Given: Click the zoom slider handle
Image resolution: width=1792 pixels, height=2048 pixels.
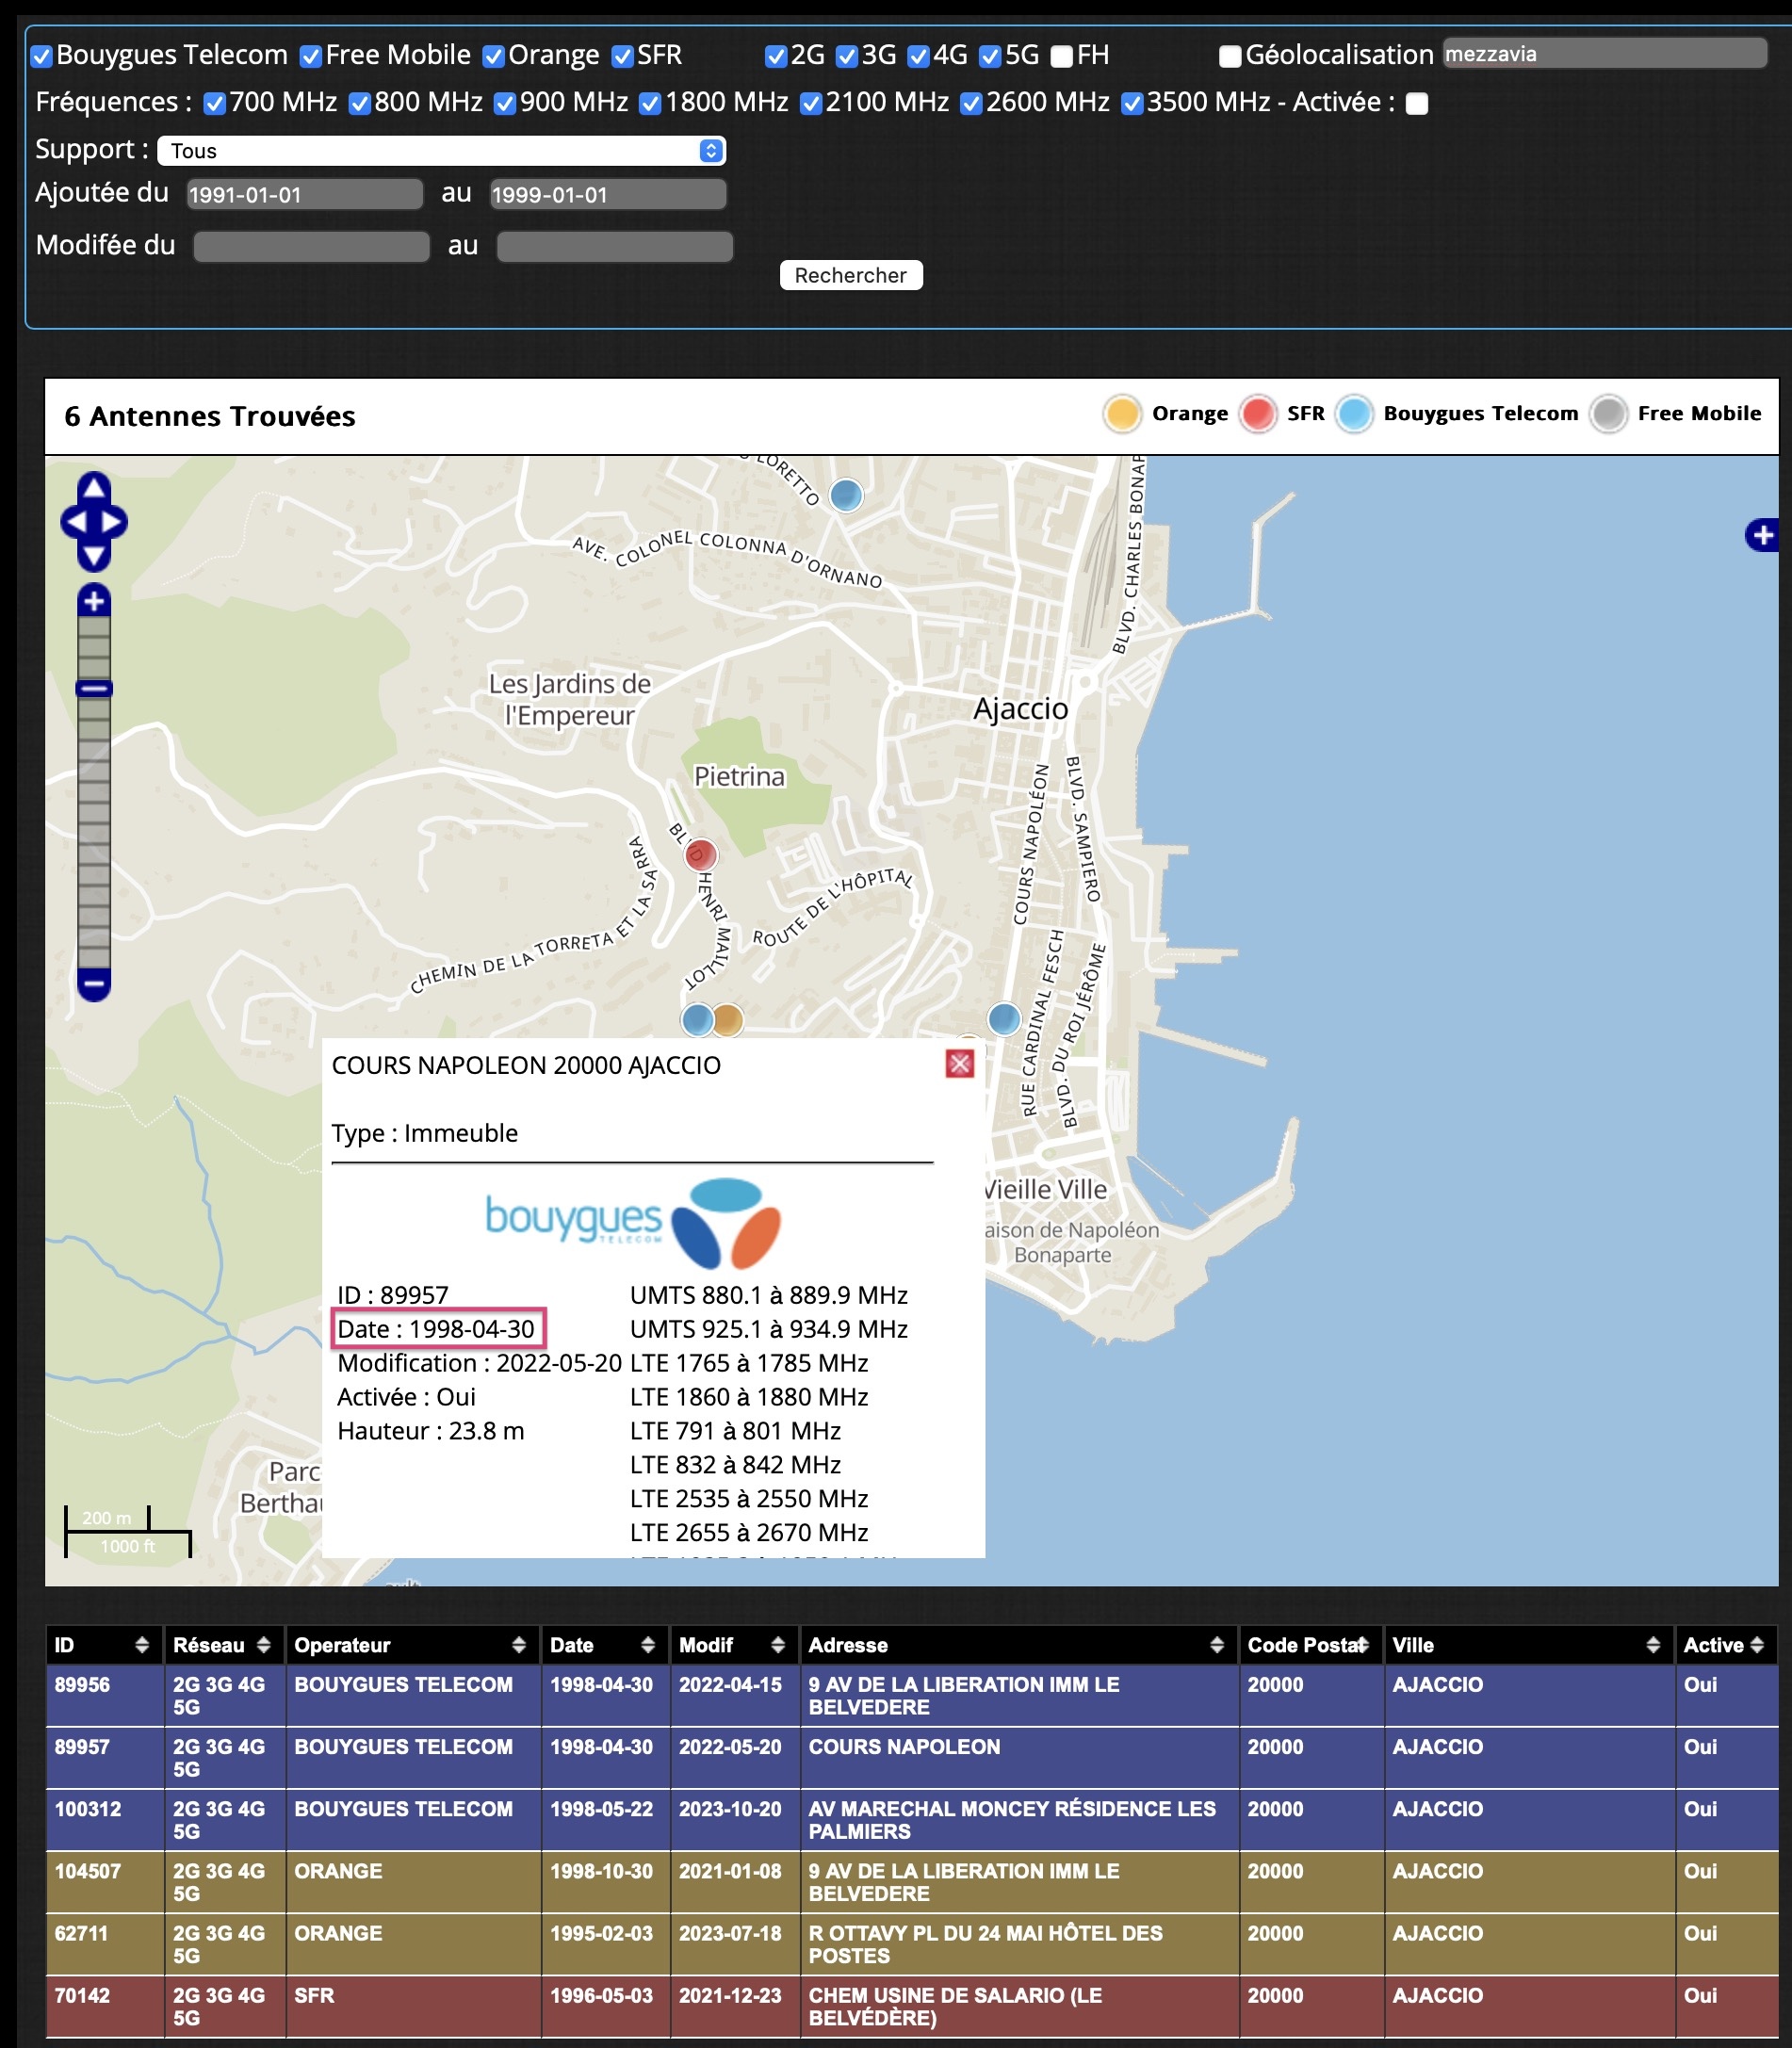Looking at the screenshot, I should click(x=94, y=688).
